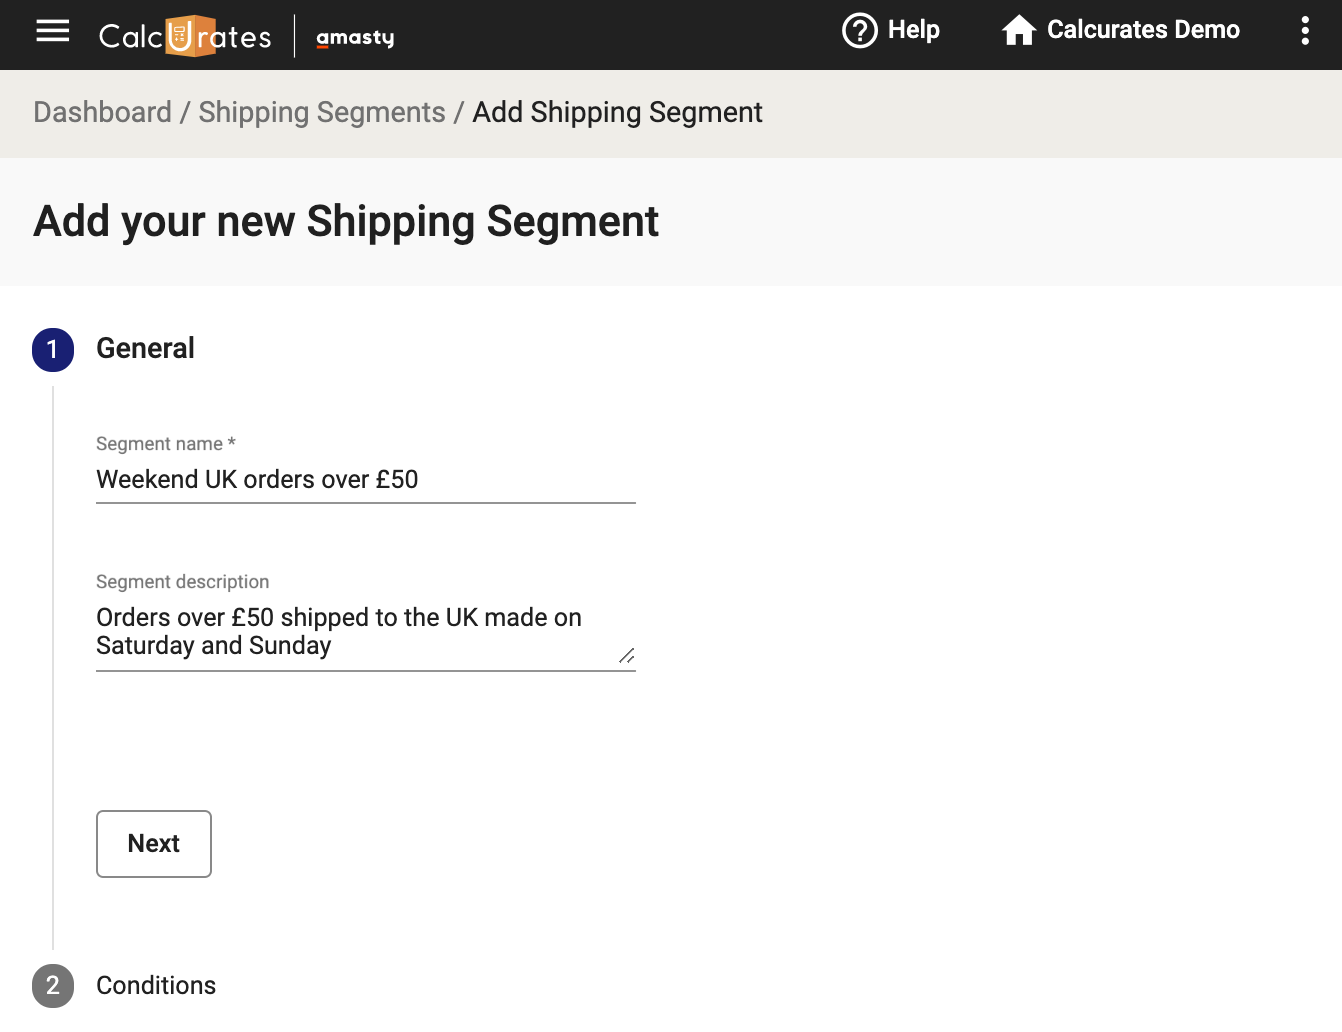Viewport: 1342px width, 1032px height.
Task: Go to Dashboard breadcrumb
Action: [x=102, y=112]
